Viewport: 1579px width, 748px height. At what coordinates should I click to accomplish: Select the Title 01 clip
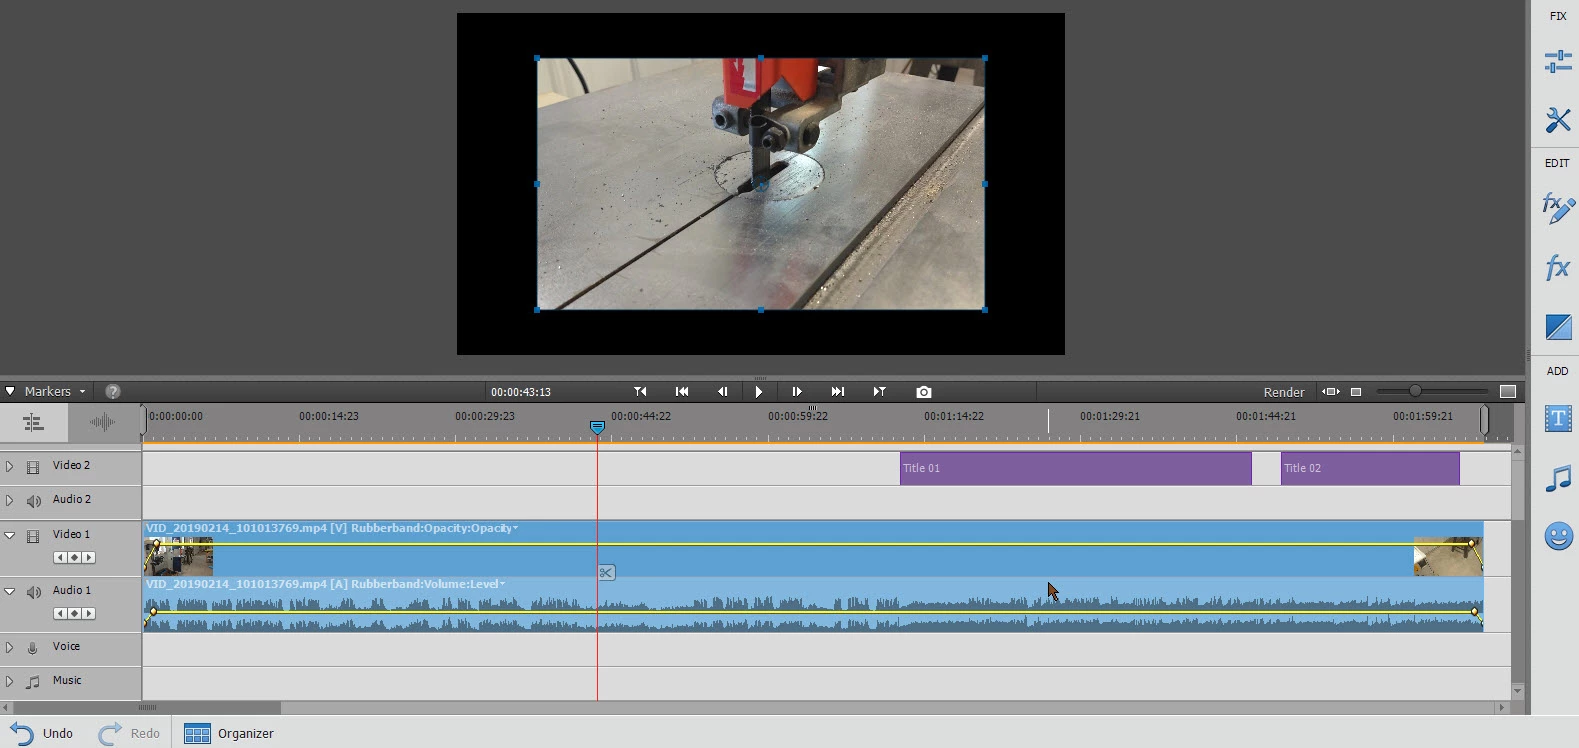tap(1076, 468)
